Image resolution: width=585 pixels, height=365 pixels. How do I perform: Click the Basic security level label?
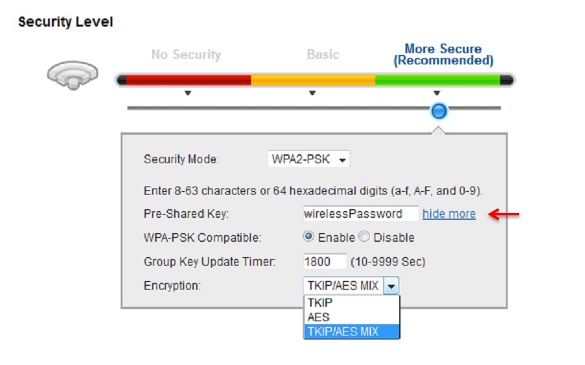tap(323, 54)
